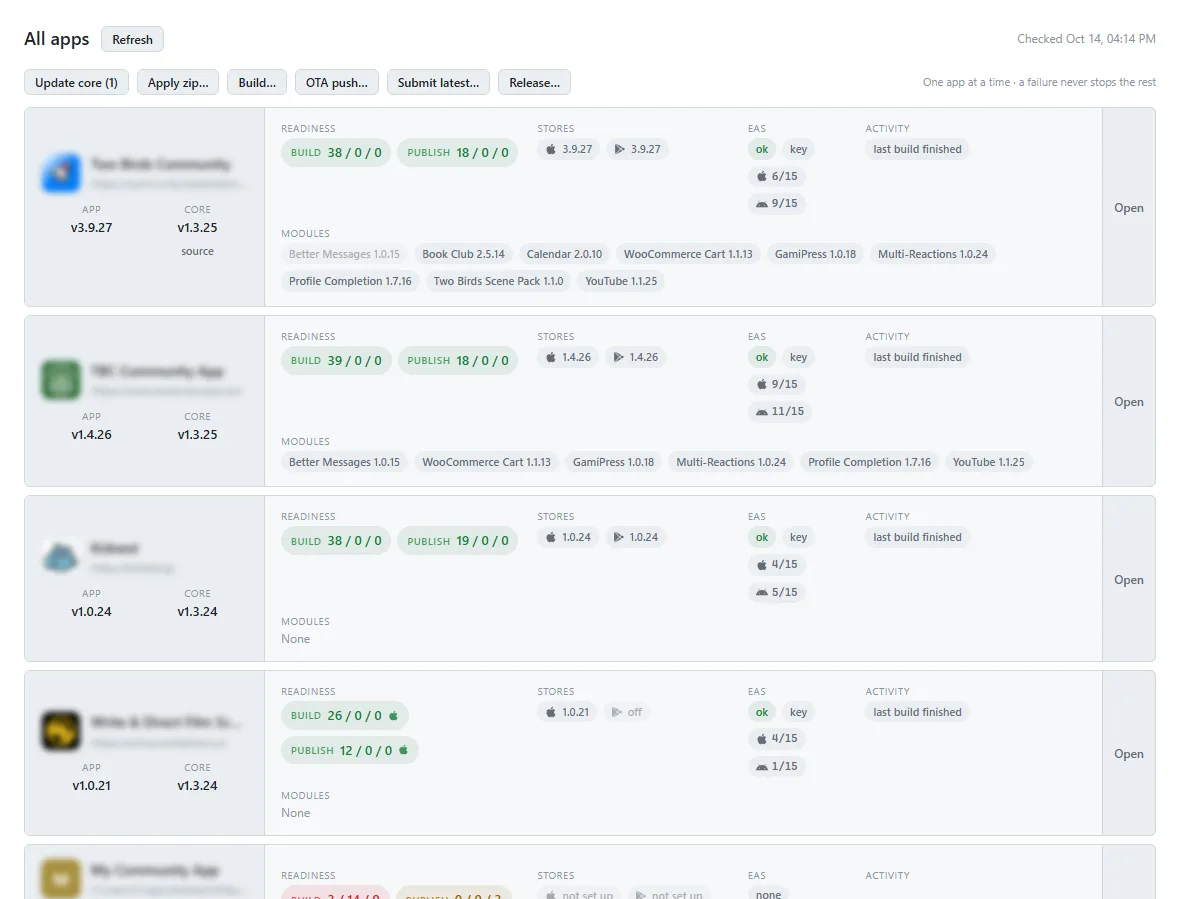Click Google Play 1.0.24 badge
The width and height of the screenshot is (1180, 899).
[636, 537]
